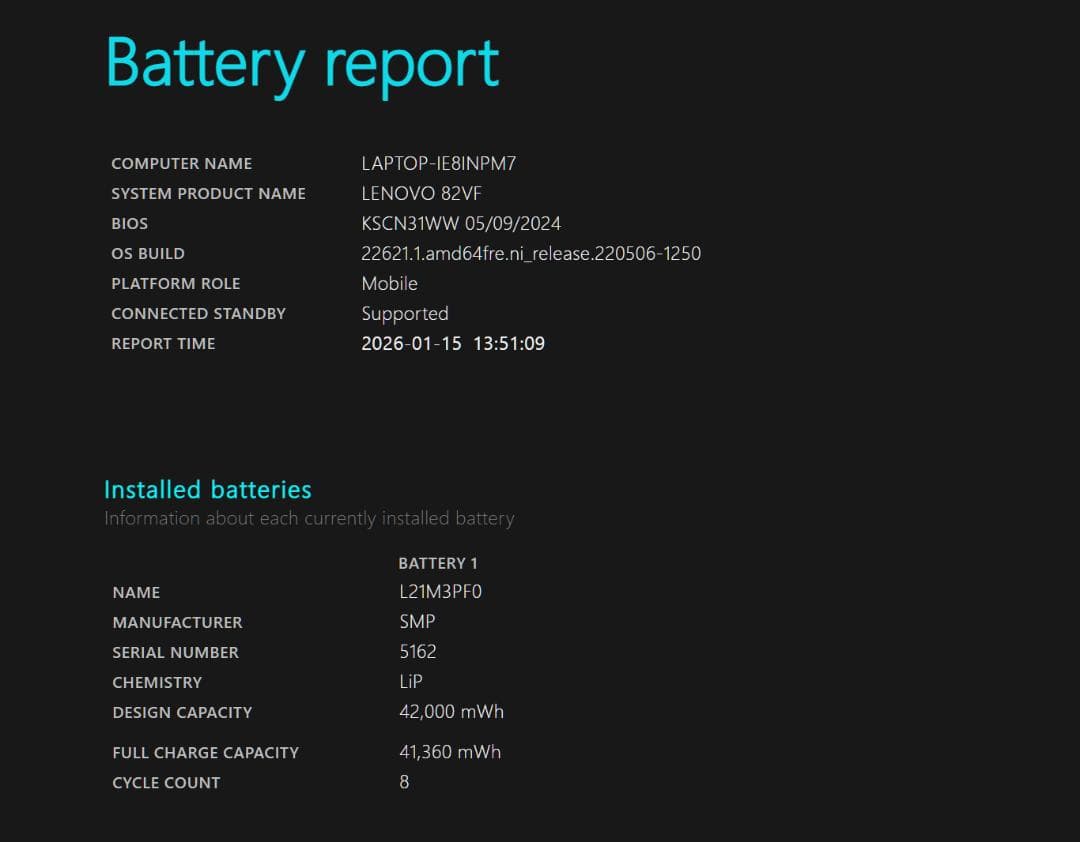Image resolution: width=1080 pixels, height=842 pixels.
Task: Click the Battery report heading
Action: click(x=302, y=64)
